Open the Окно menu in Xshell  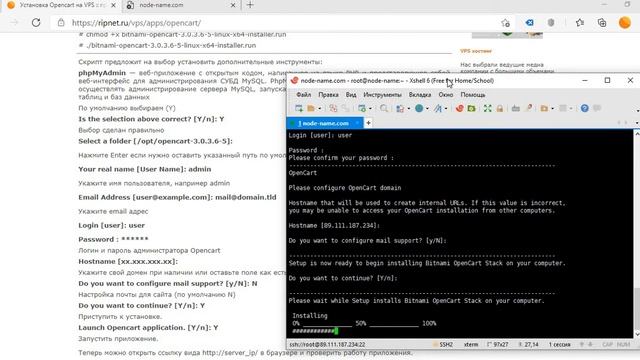pyautogui.click(x=446, y=95)
